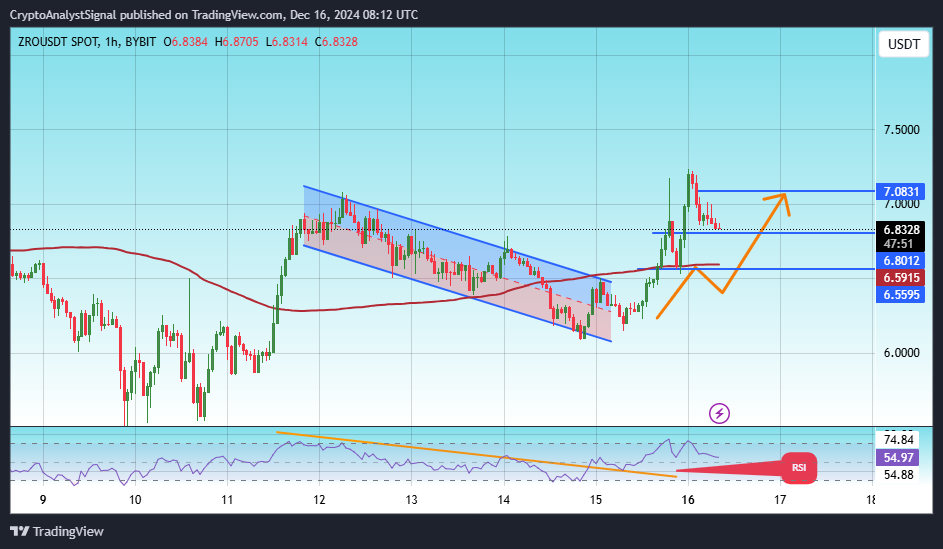Click the low value L6.8314

pos(287,42)
